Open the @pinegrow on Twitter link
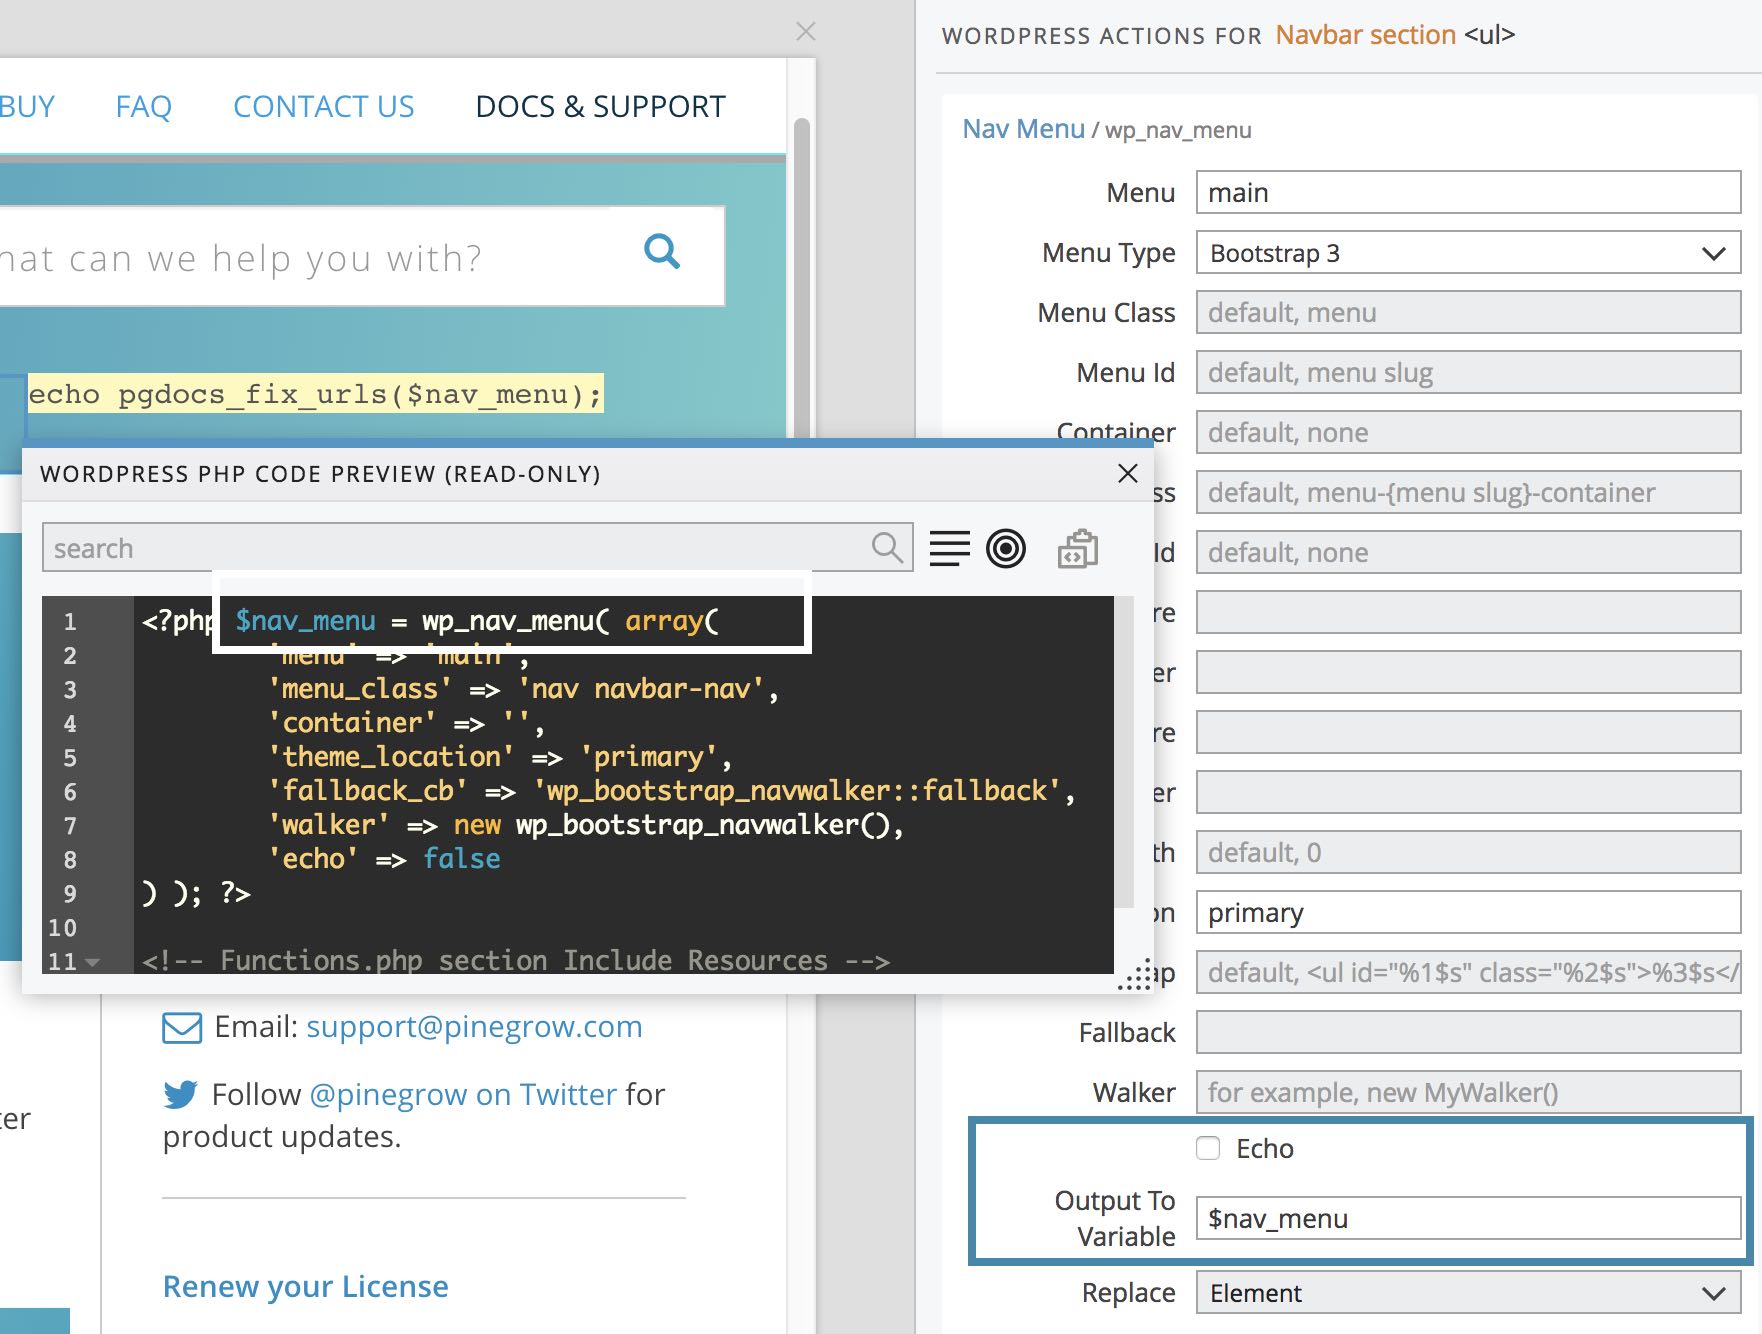Screen dimensions: 1762x1334 click(x=463, y=1094)
